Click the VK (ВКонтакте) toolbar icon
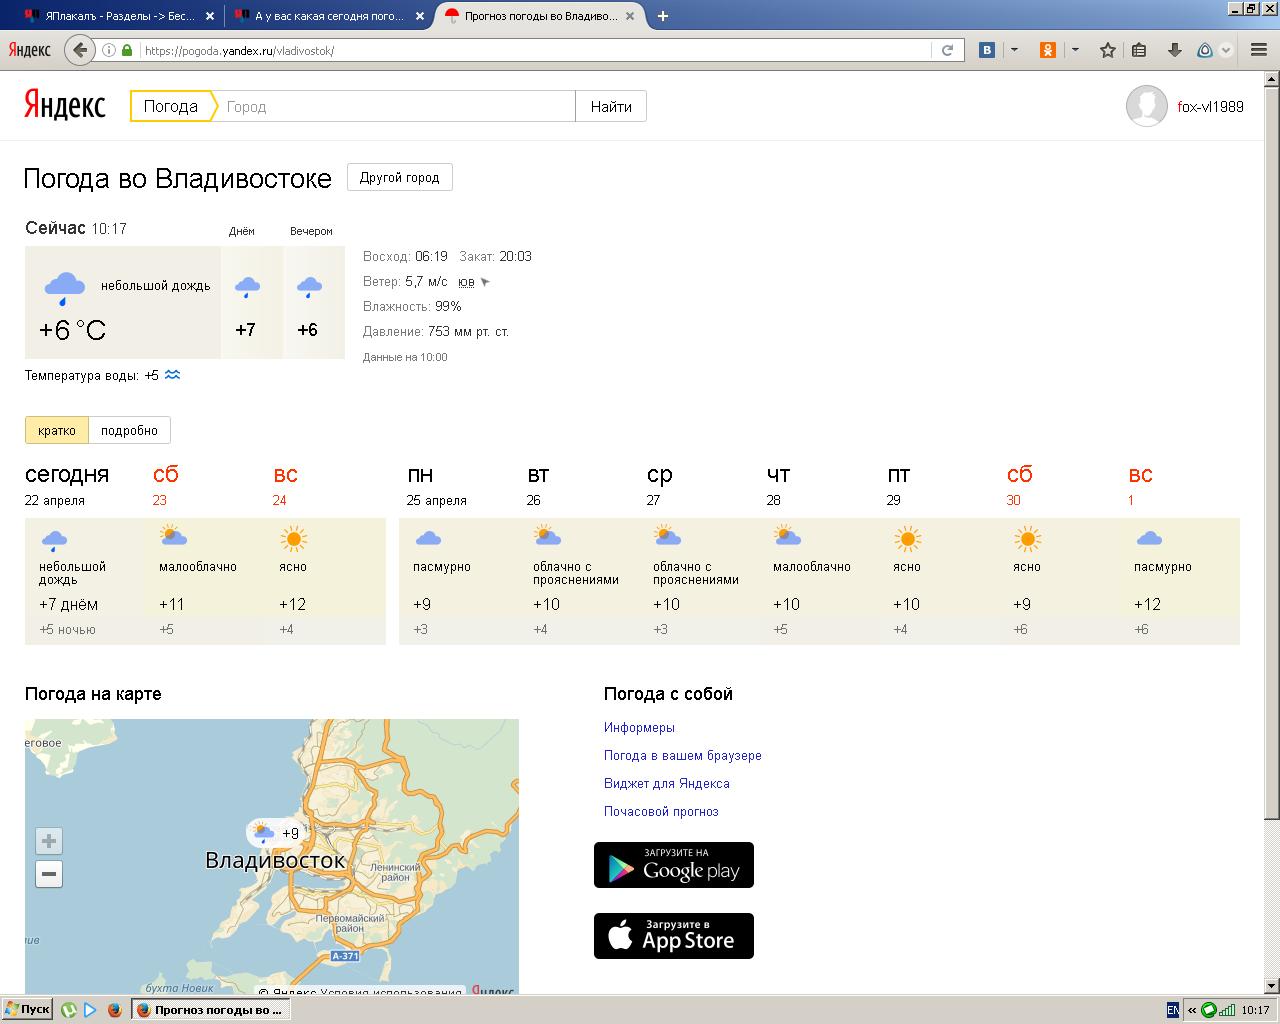Viewport: 1280px width, 1024px height. coord(987,50)
